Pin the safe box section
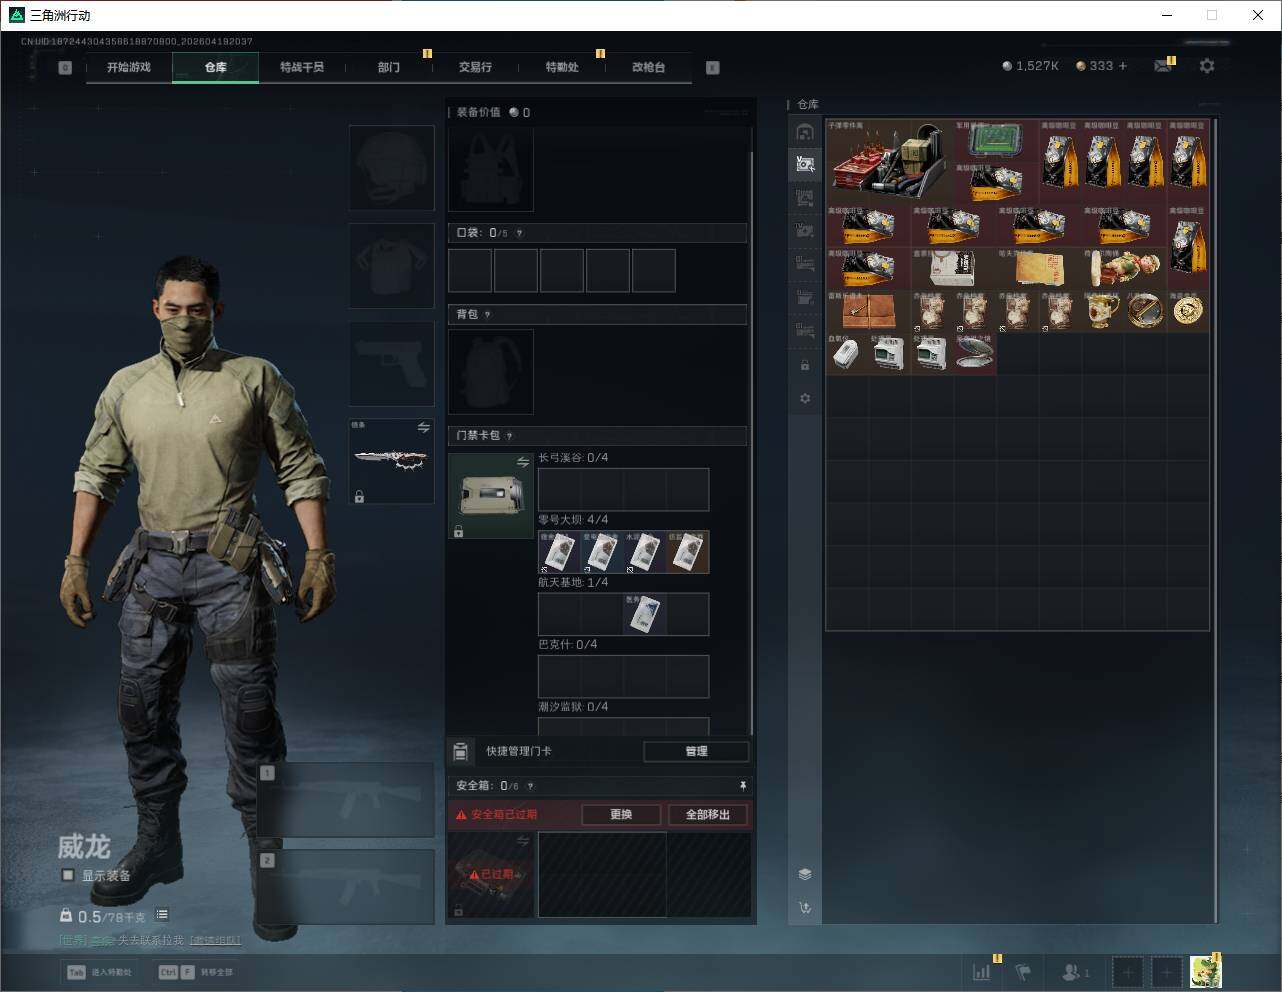Viewport: 1282px width, 992px height. tap(742, 786)
